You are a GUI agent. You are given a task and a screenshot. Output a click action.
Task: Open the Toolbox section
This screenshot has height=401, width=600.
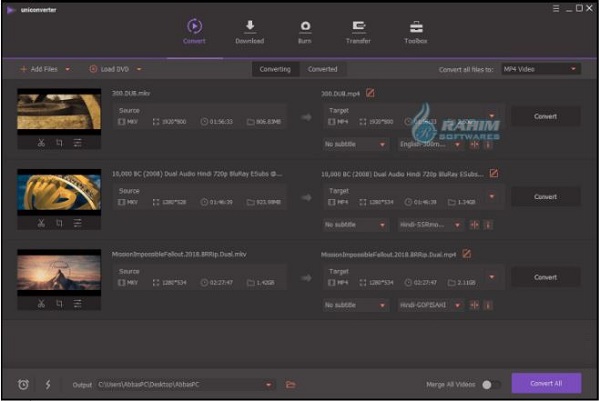tap(416, 32)
